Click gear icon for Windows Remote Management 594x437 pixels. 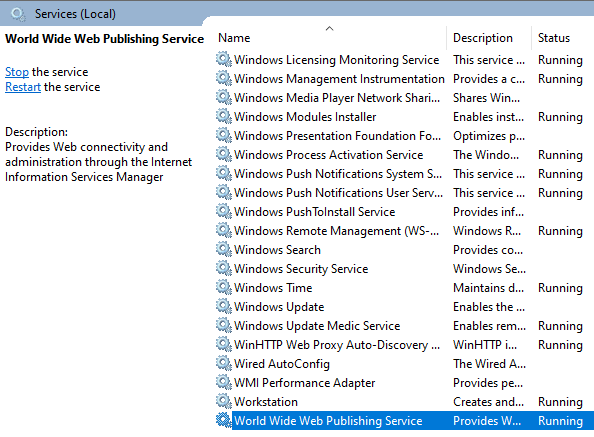point(224,231)
